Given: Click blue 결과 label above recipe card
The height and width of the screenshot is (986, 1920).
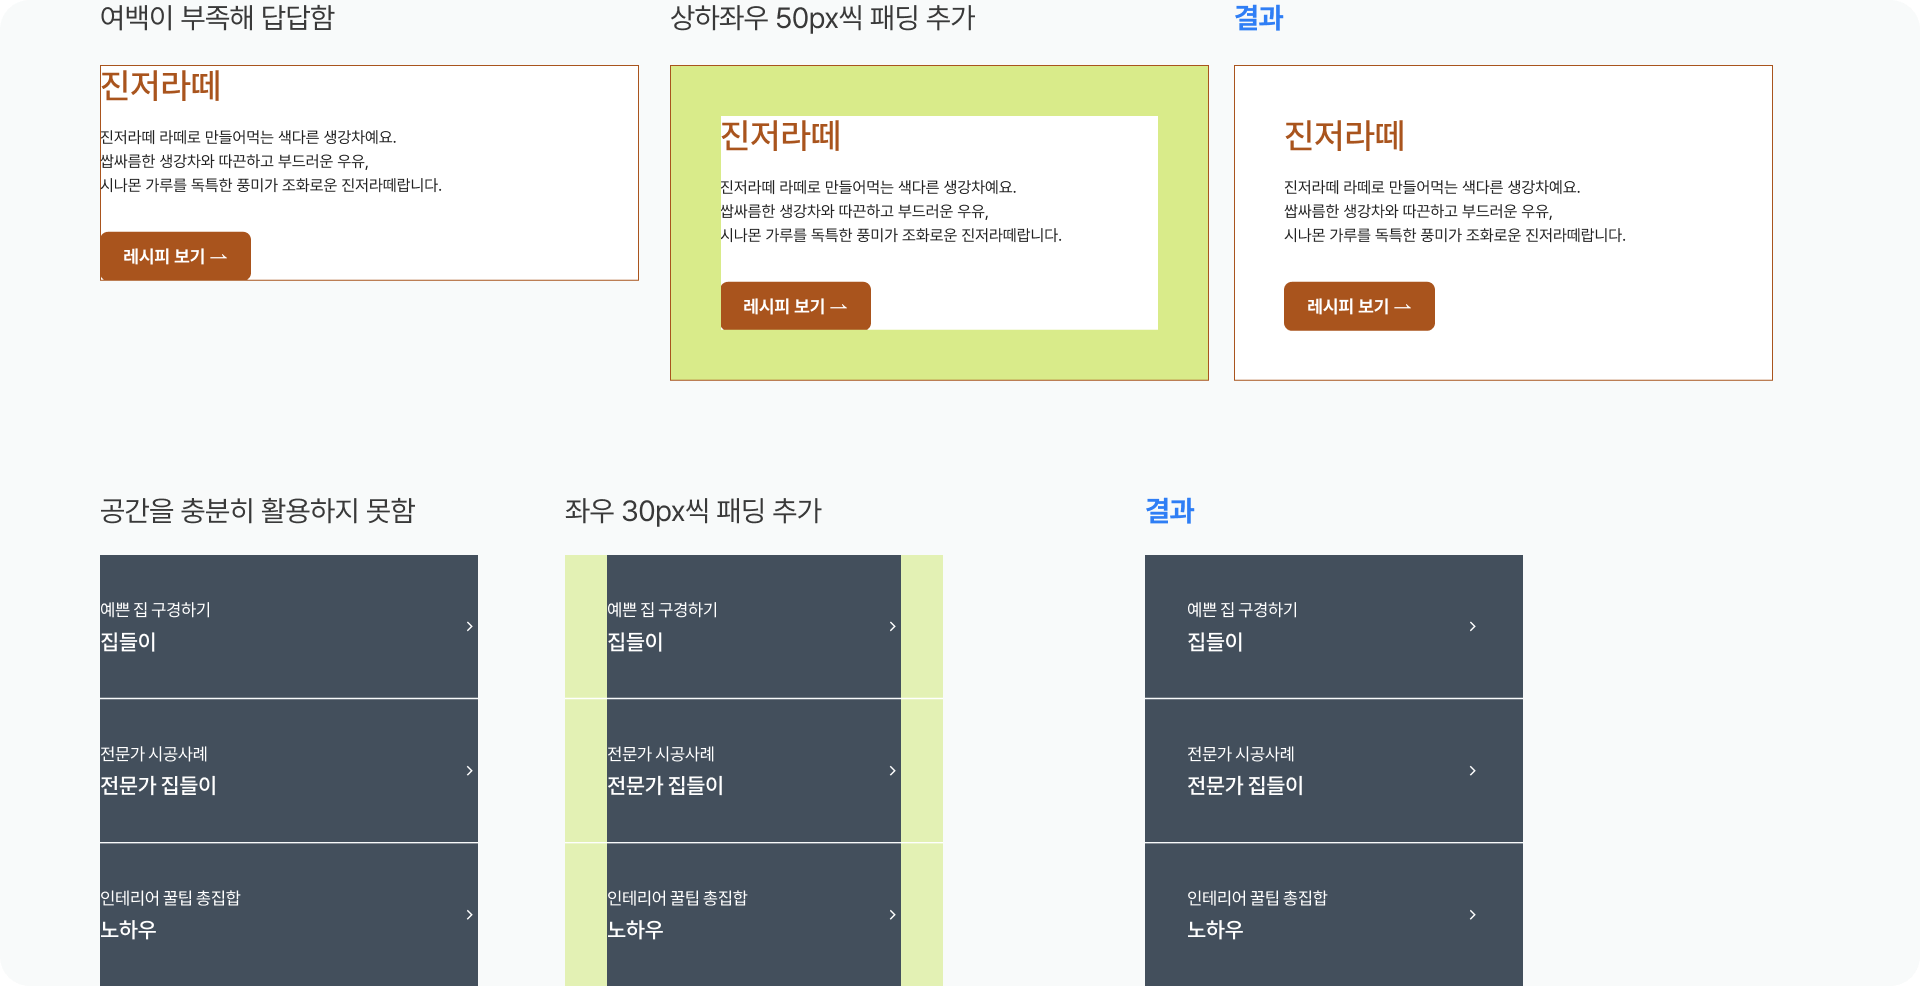Looking at the screenshot, I should [1258, 18].
